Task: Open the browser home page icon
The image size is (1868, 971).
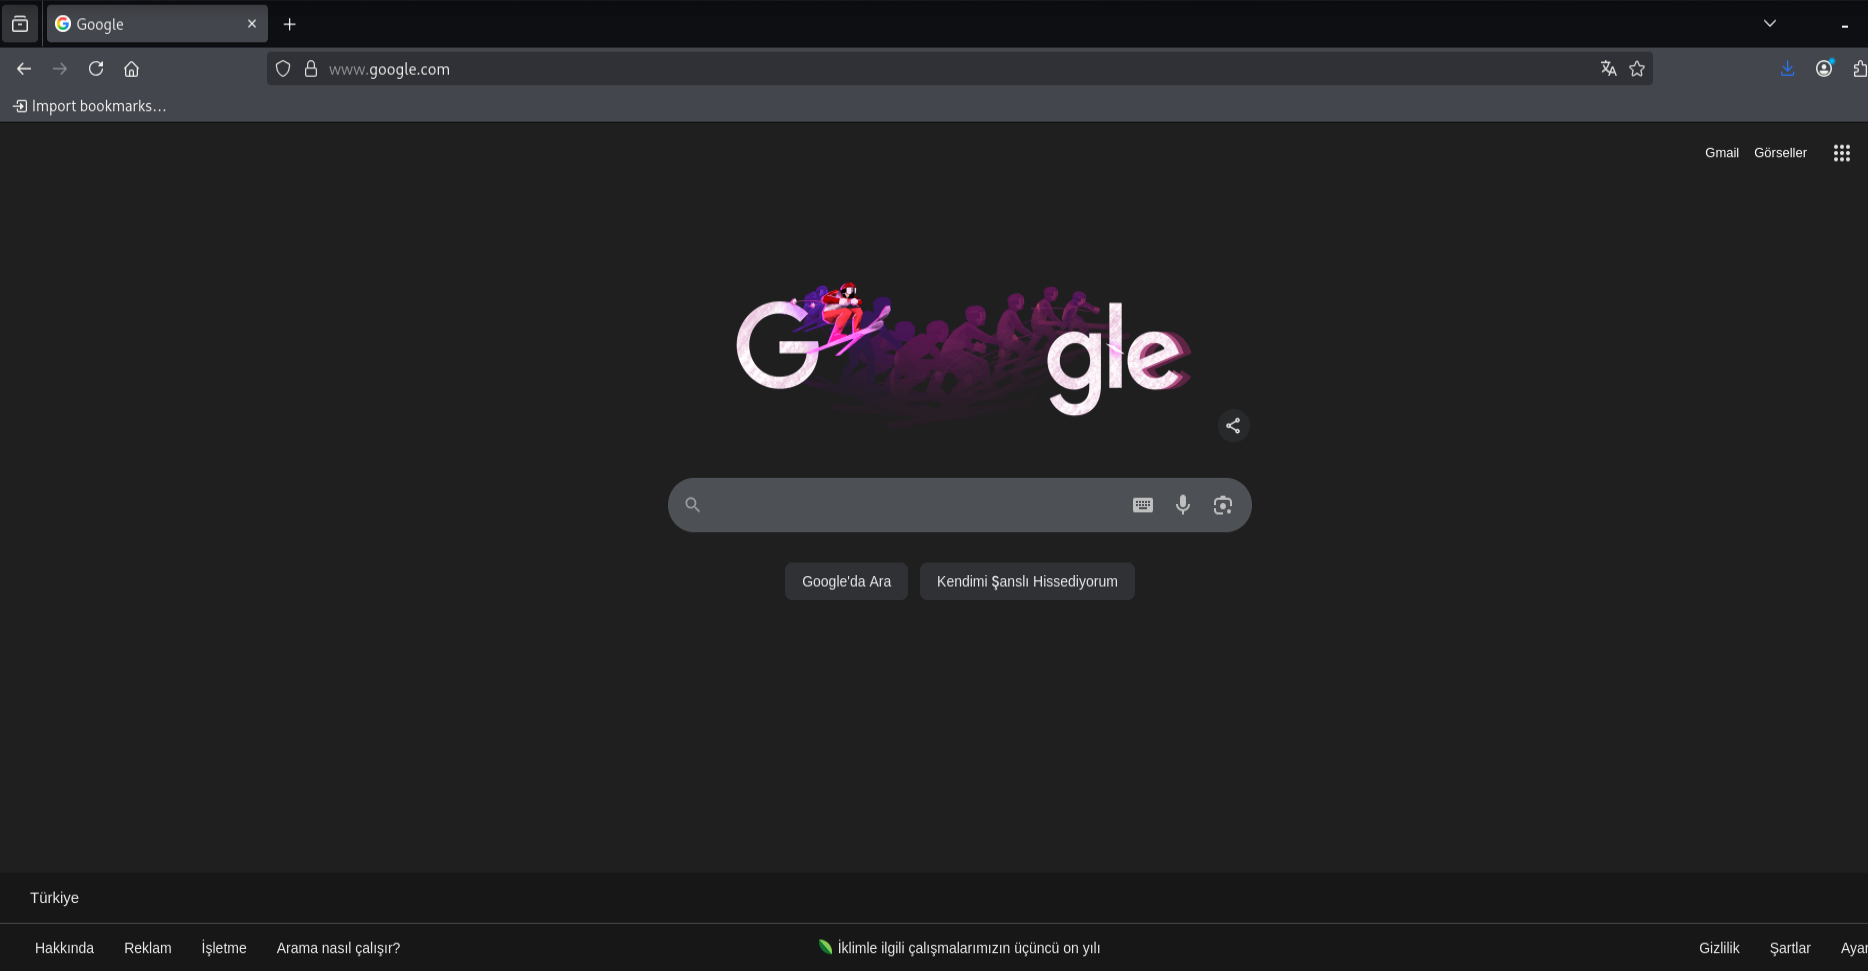Action: pos(131,69)
